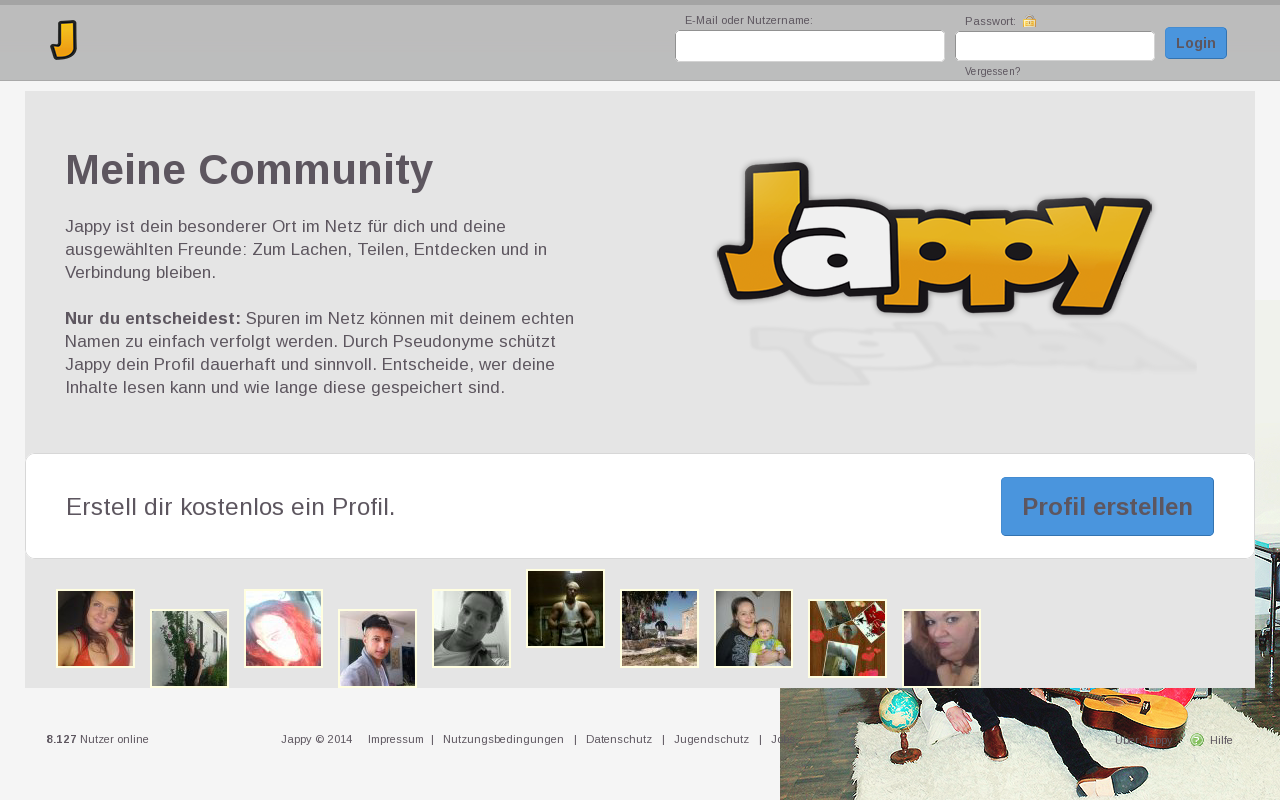Open black-and-white man's face photo
Viewport: 1280px width, 800px height.
pos(471,628)
